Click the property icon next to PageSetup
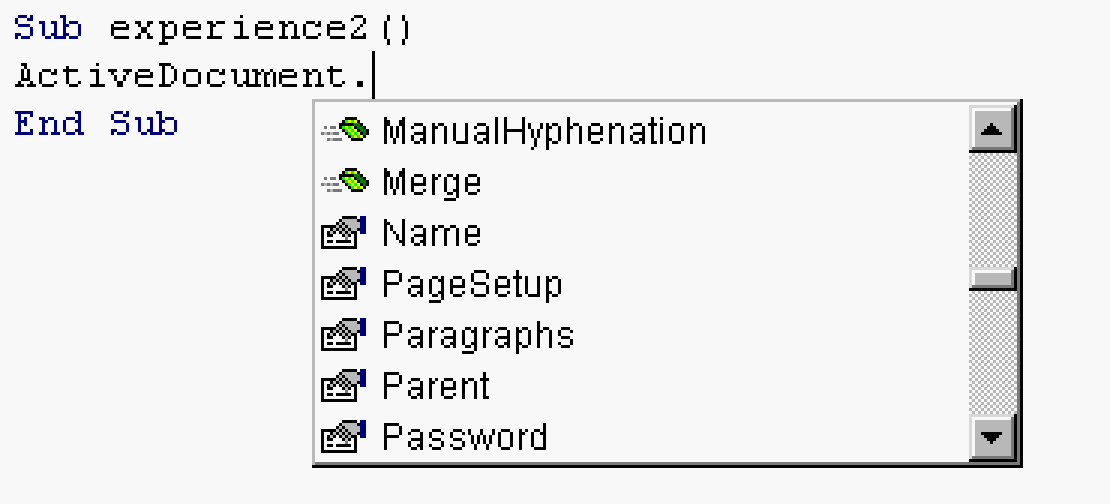 pyautogui.click(x=344, y=284)
